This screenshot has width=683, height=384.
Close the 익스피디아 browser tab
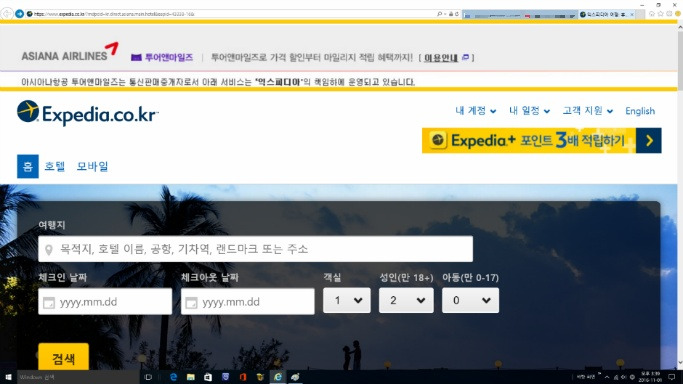coord(632,14)
